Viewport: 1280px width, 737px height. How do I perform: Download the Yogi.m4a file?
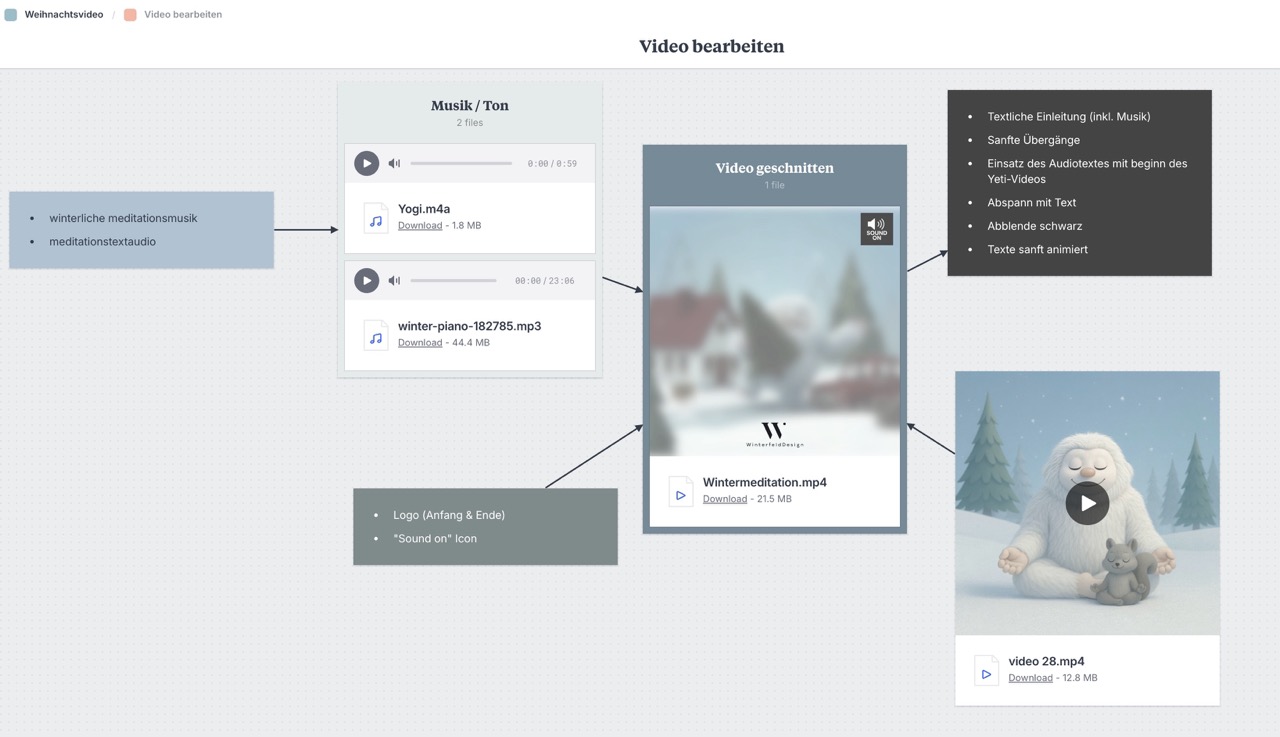click(x=419, y=226)
